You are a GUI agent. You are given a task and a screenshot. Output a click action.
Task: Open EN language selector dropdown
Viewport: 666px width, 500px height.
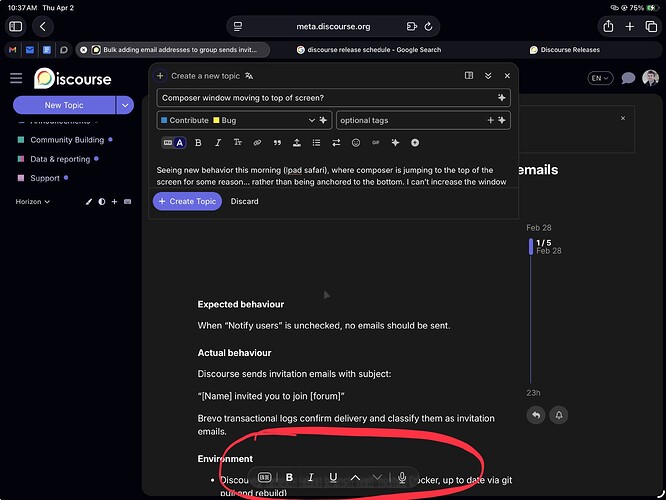click(x=600, y=78)
